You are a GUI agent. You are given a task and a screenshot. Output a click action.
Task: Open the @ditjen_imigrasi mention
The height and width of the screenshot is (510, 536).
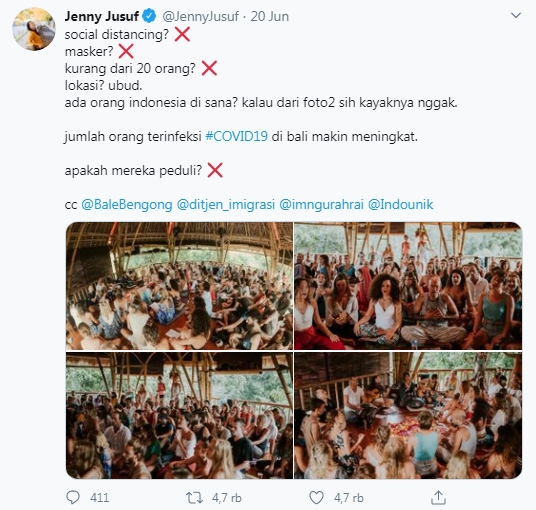pyautogui.click(x=226, y=204)
